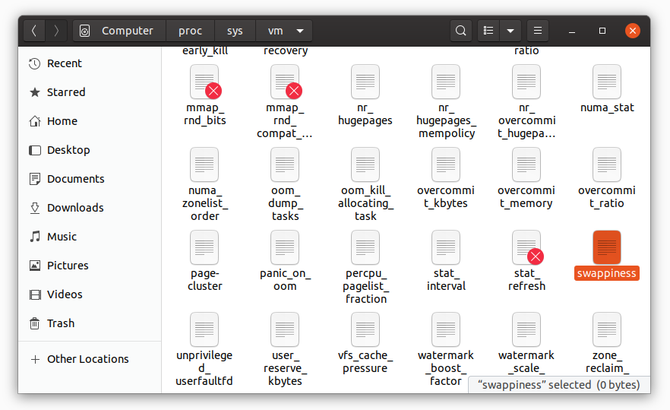Open Music from the sidebar
670x410 pixels.
tap(90, 237)
